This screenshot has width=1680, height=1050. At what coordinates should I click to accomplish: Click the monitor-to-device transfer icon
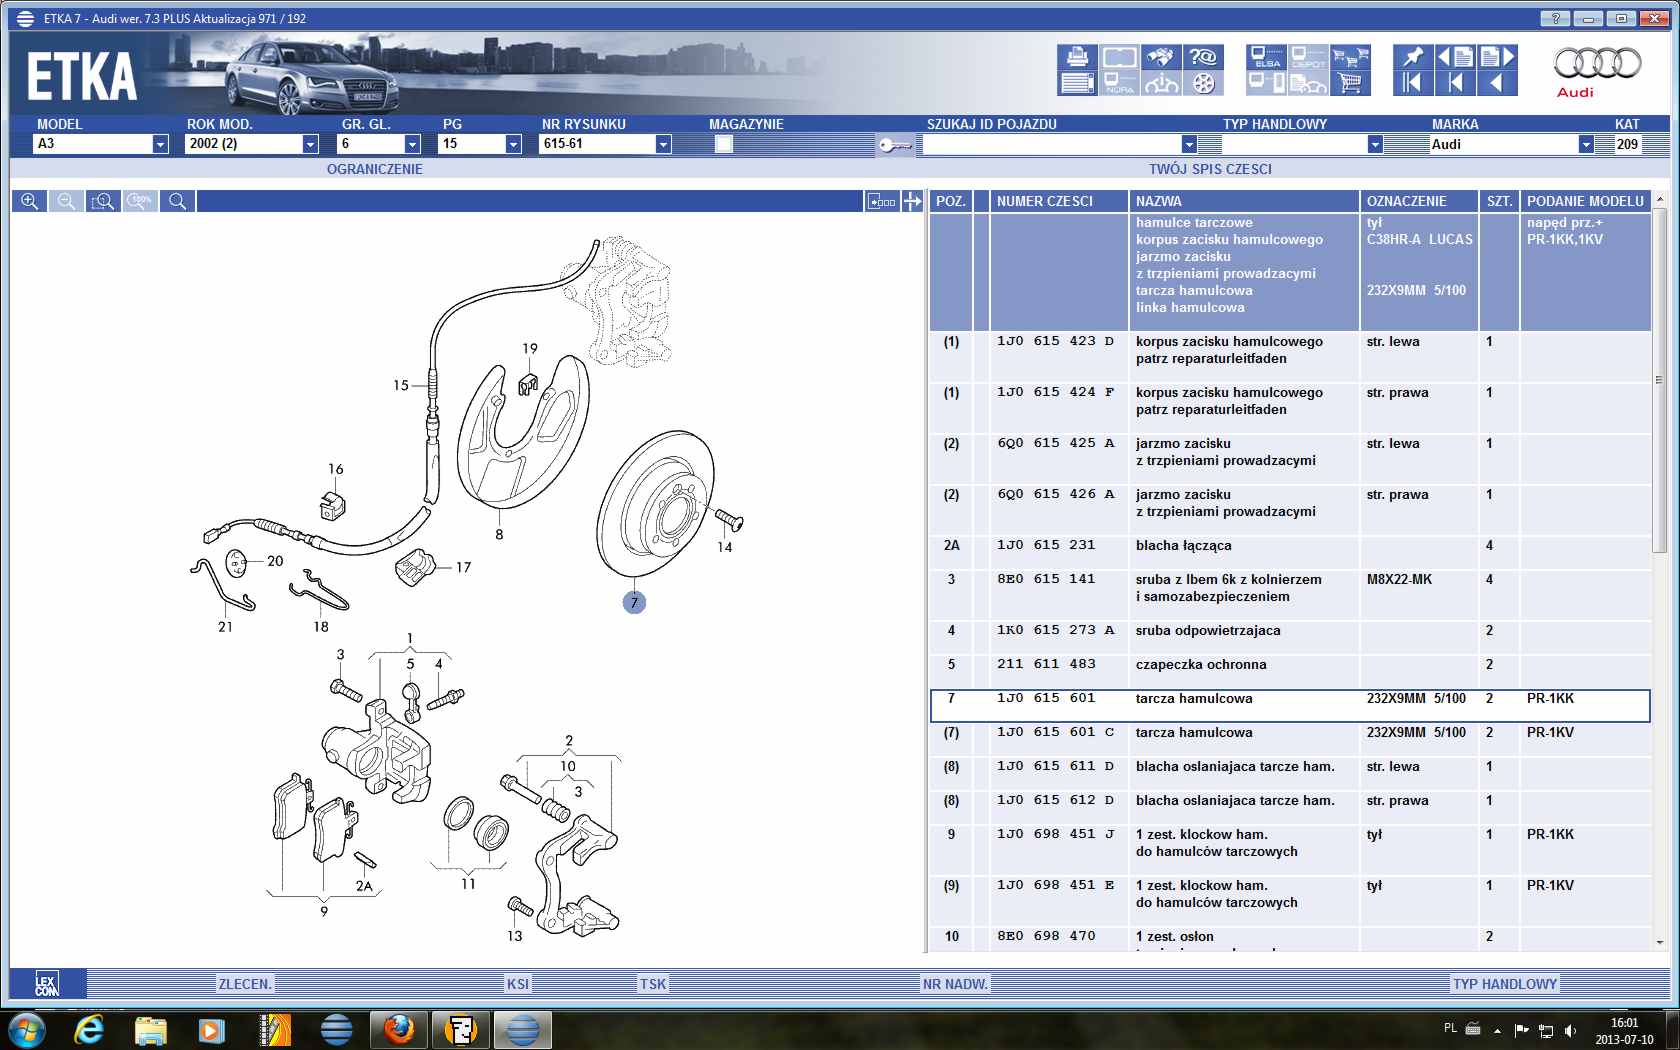pyautogui.click(x=1267, y=83)
